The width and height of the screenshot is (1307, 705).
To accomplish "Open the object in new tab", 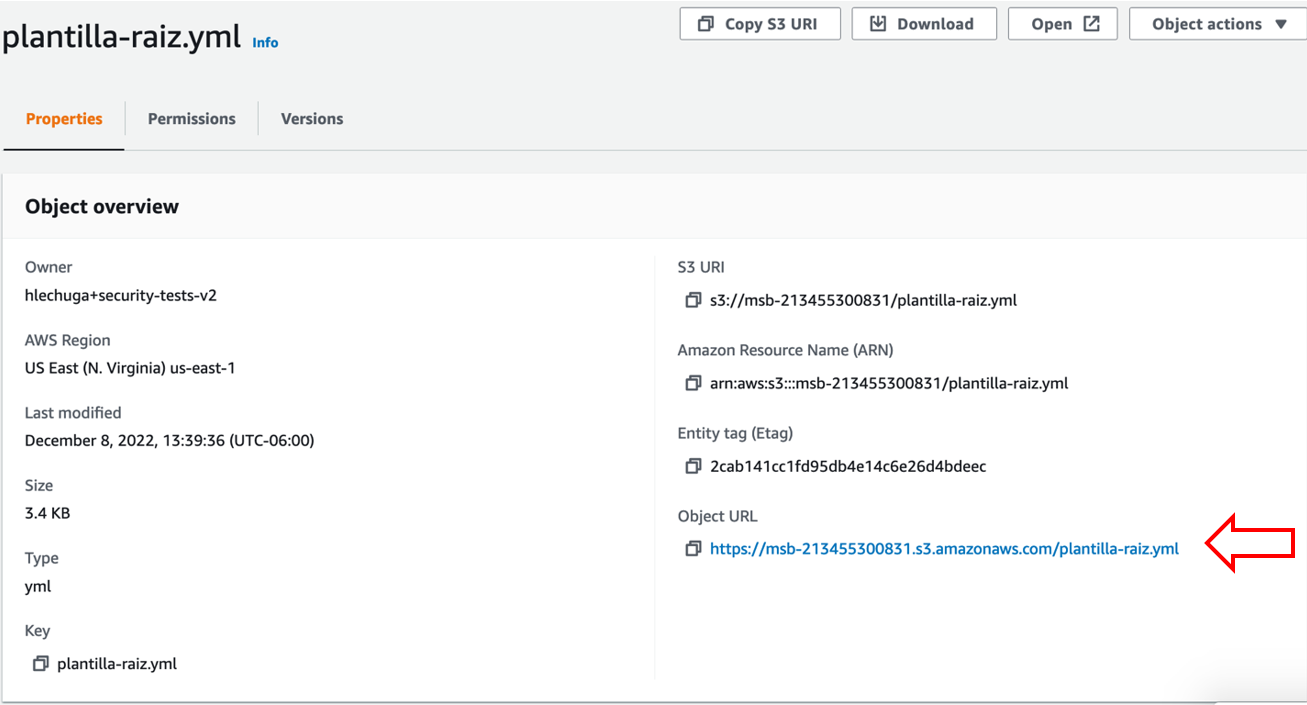I will coord(1062,24).
